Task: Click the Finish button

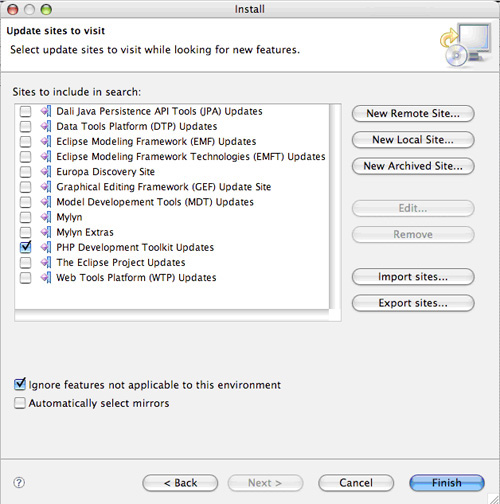Action: pos(447,483)
